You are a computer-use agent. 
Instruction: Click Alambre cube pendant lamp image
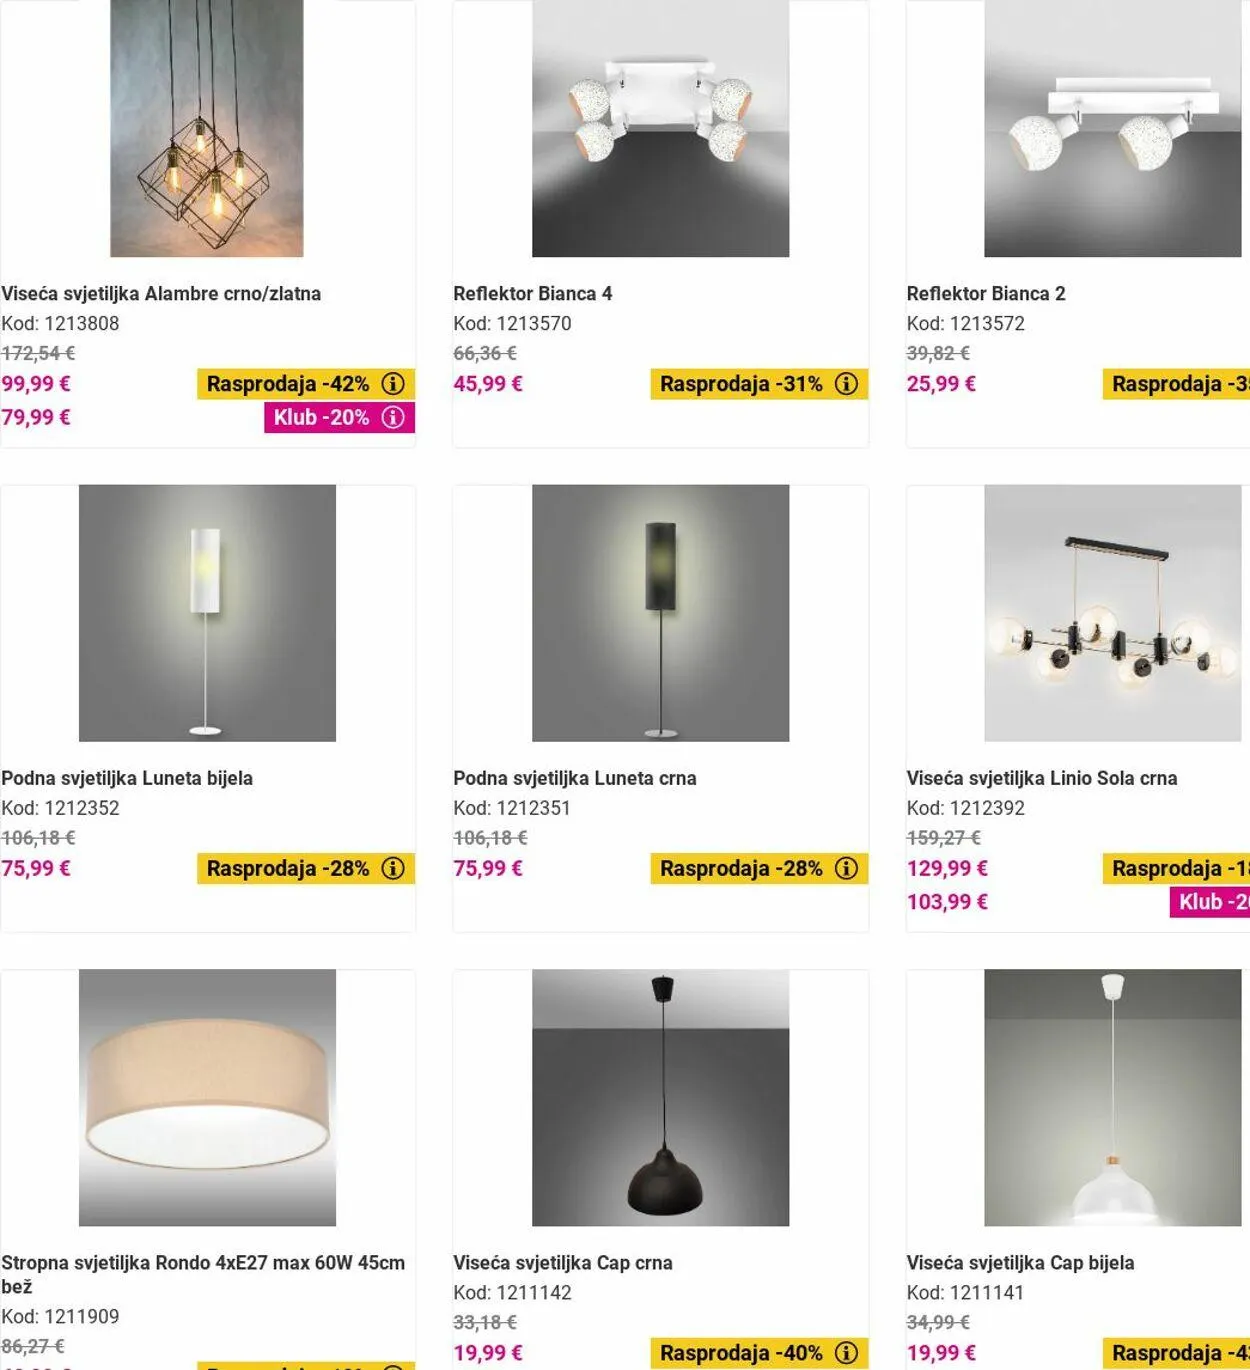coord(207,128)
